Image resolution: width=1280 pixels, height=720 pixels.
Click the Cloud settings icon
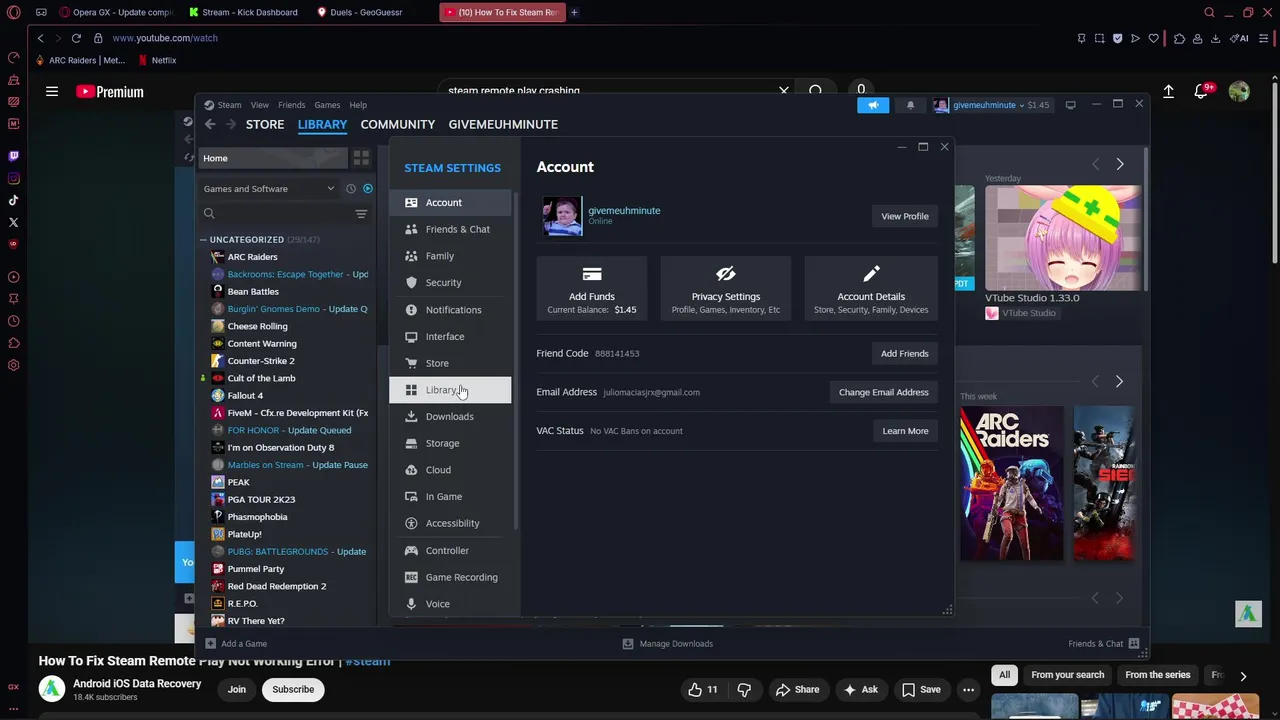click(411, 470)
